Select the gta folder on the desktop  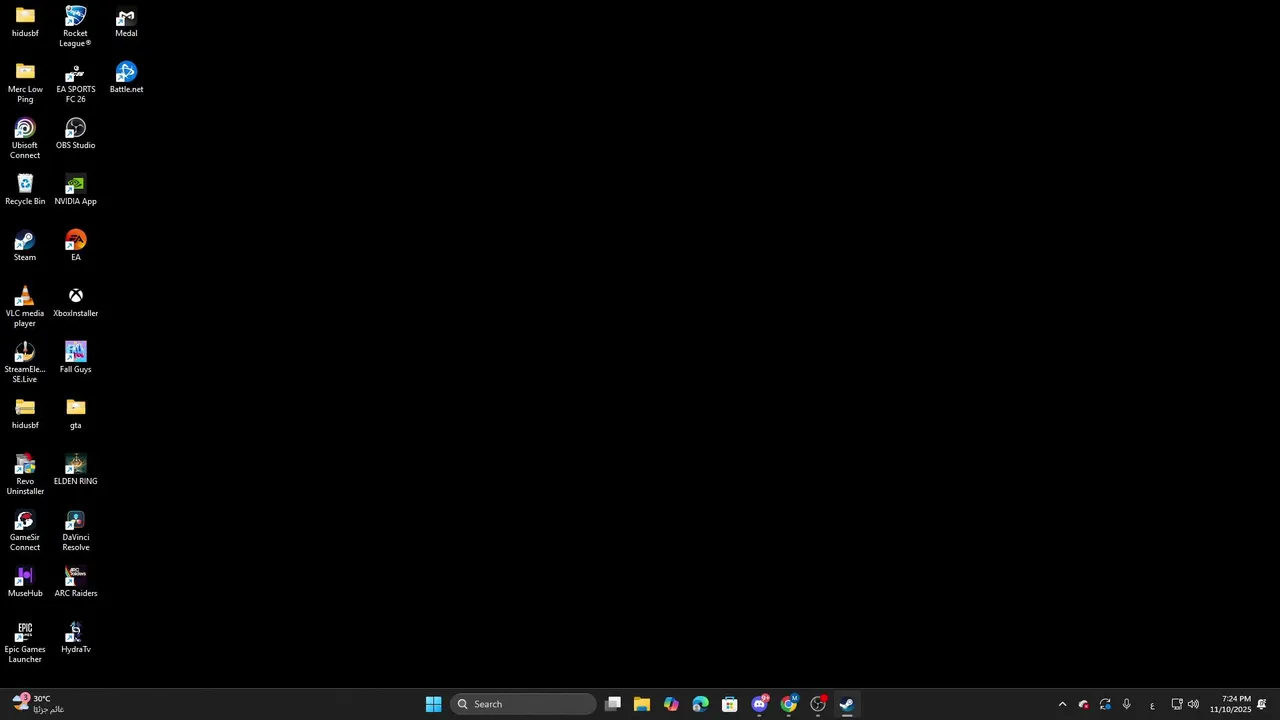(75, 414)
